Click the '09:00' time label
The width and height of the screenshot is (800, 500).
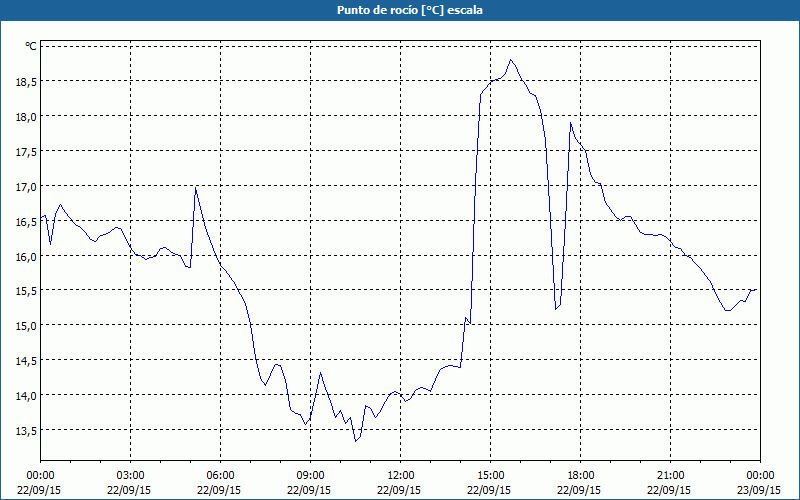310,476
